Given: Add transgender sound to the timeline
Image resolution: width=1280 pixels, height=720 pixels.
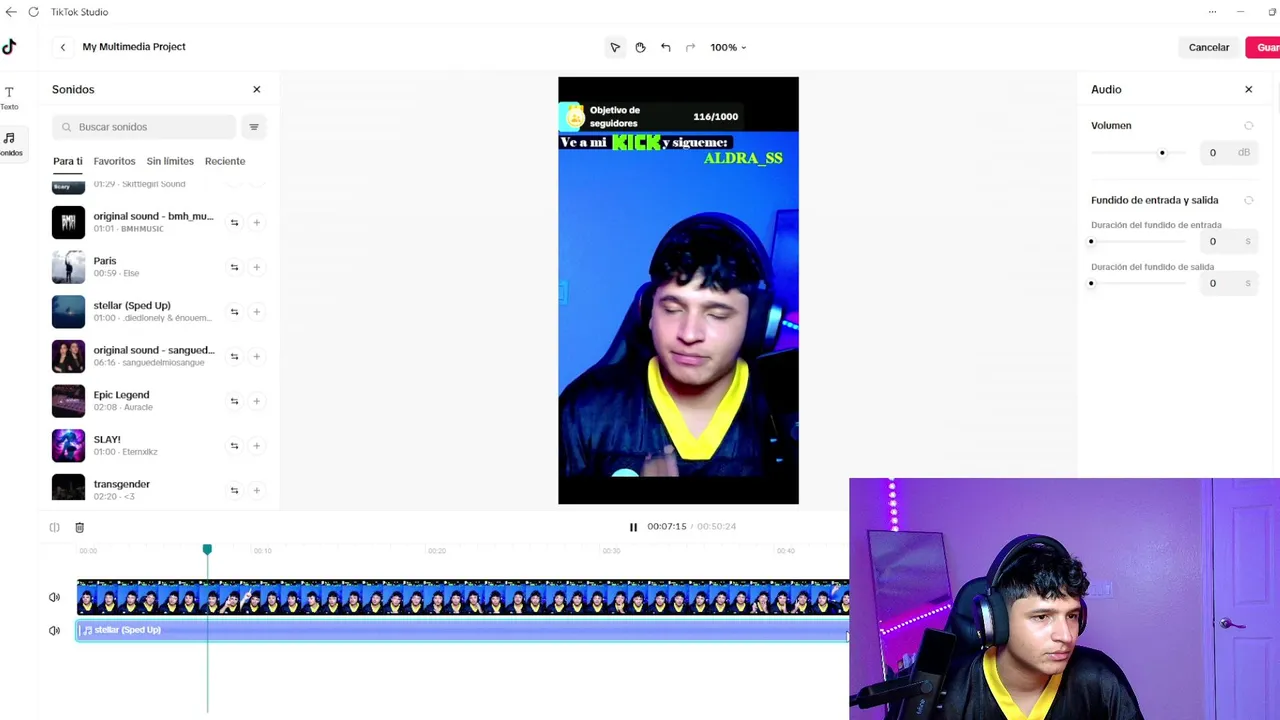Looking at the screenshot, I should pyautogui.click(x=256, y=490).
